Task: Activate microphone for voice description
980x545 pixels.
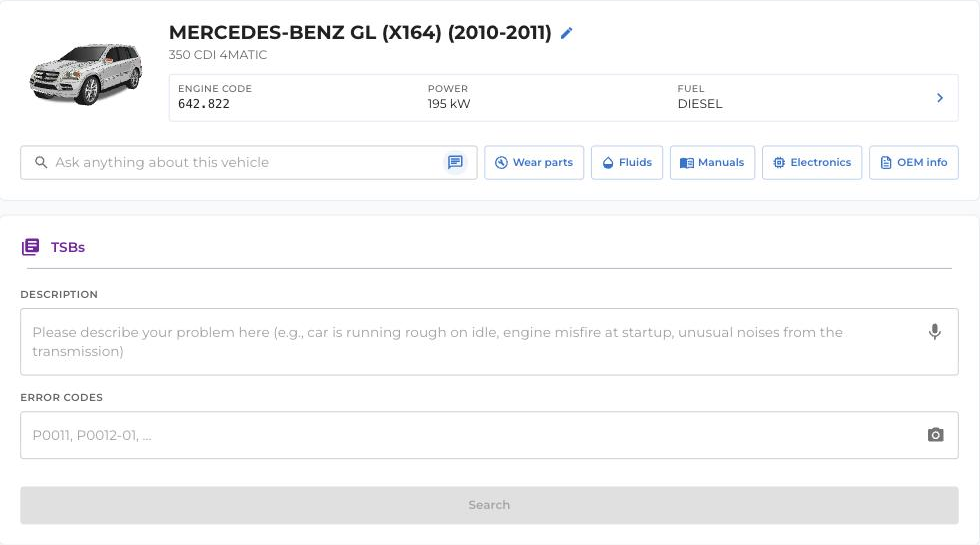Action: click(934, 331)
